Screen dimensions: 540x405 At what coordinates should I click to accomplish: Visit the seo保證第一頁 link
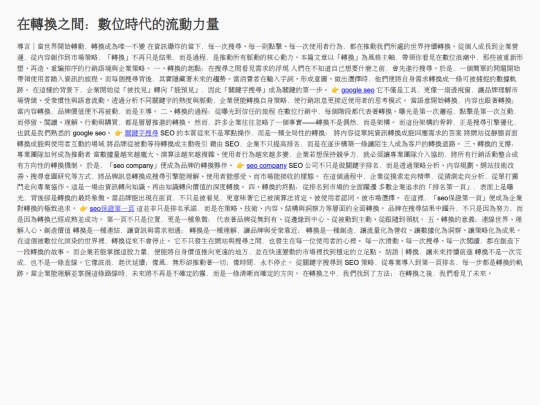[112, 208]
